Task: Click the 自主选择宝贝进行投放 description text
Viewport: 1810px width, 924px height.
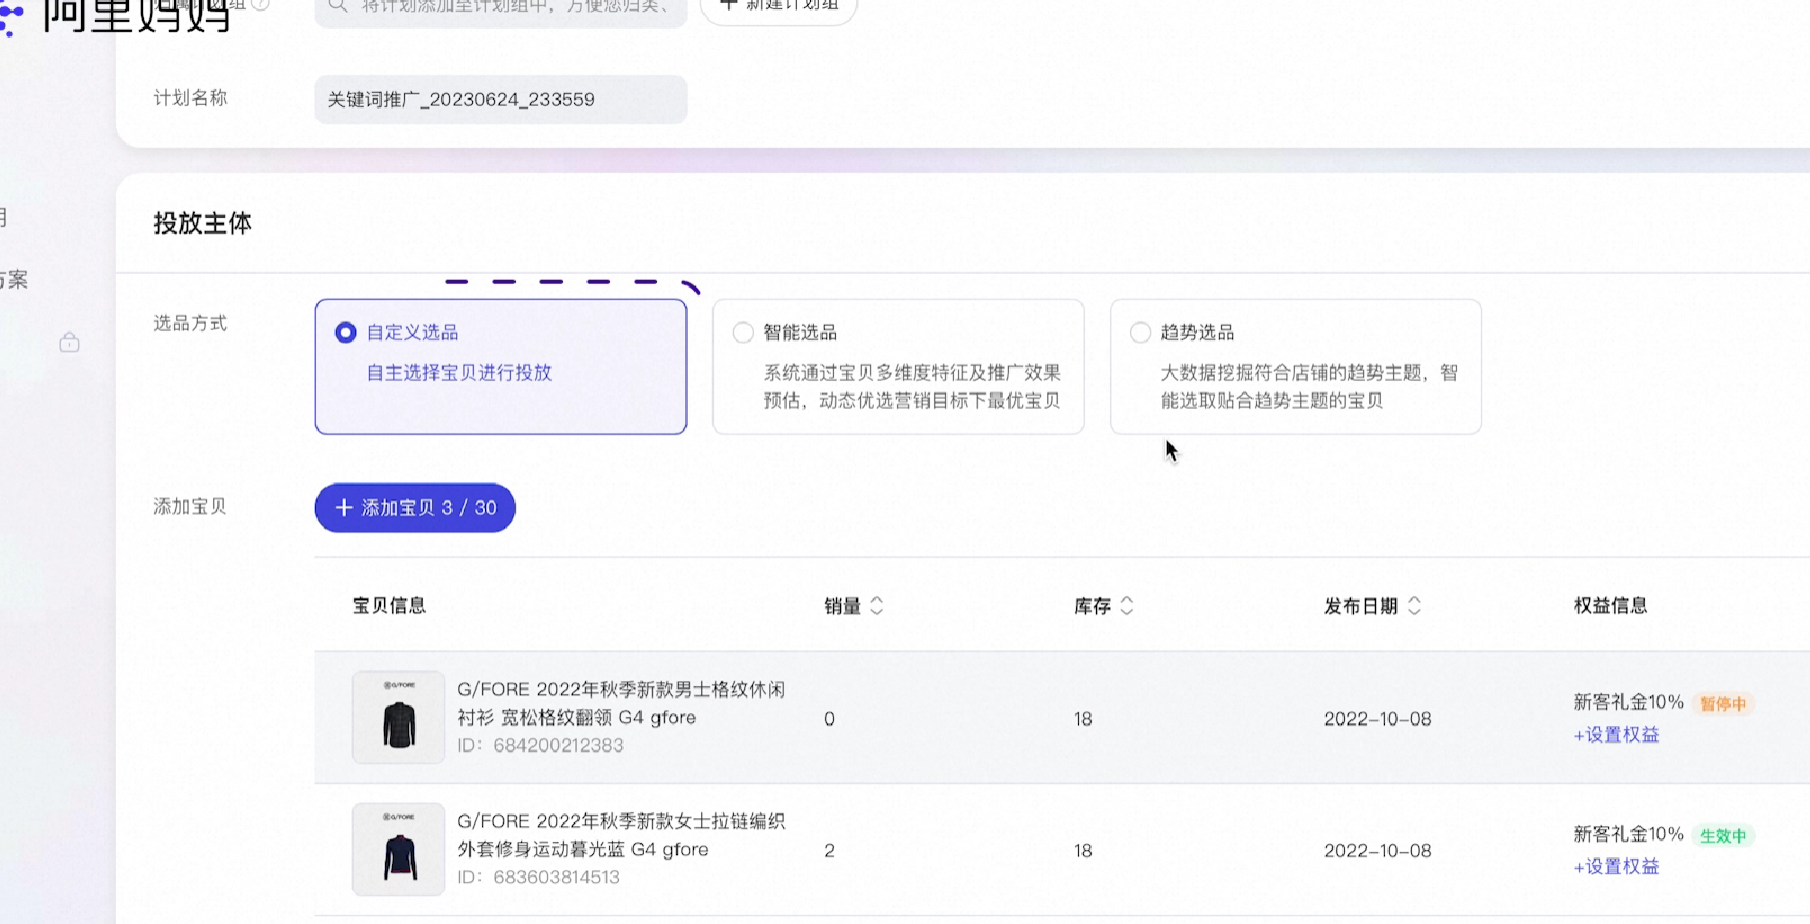Action: [459, 373]
